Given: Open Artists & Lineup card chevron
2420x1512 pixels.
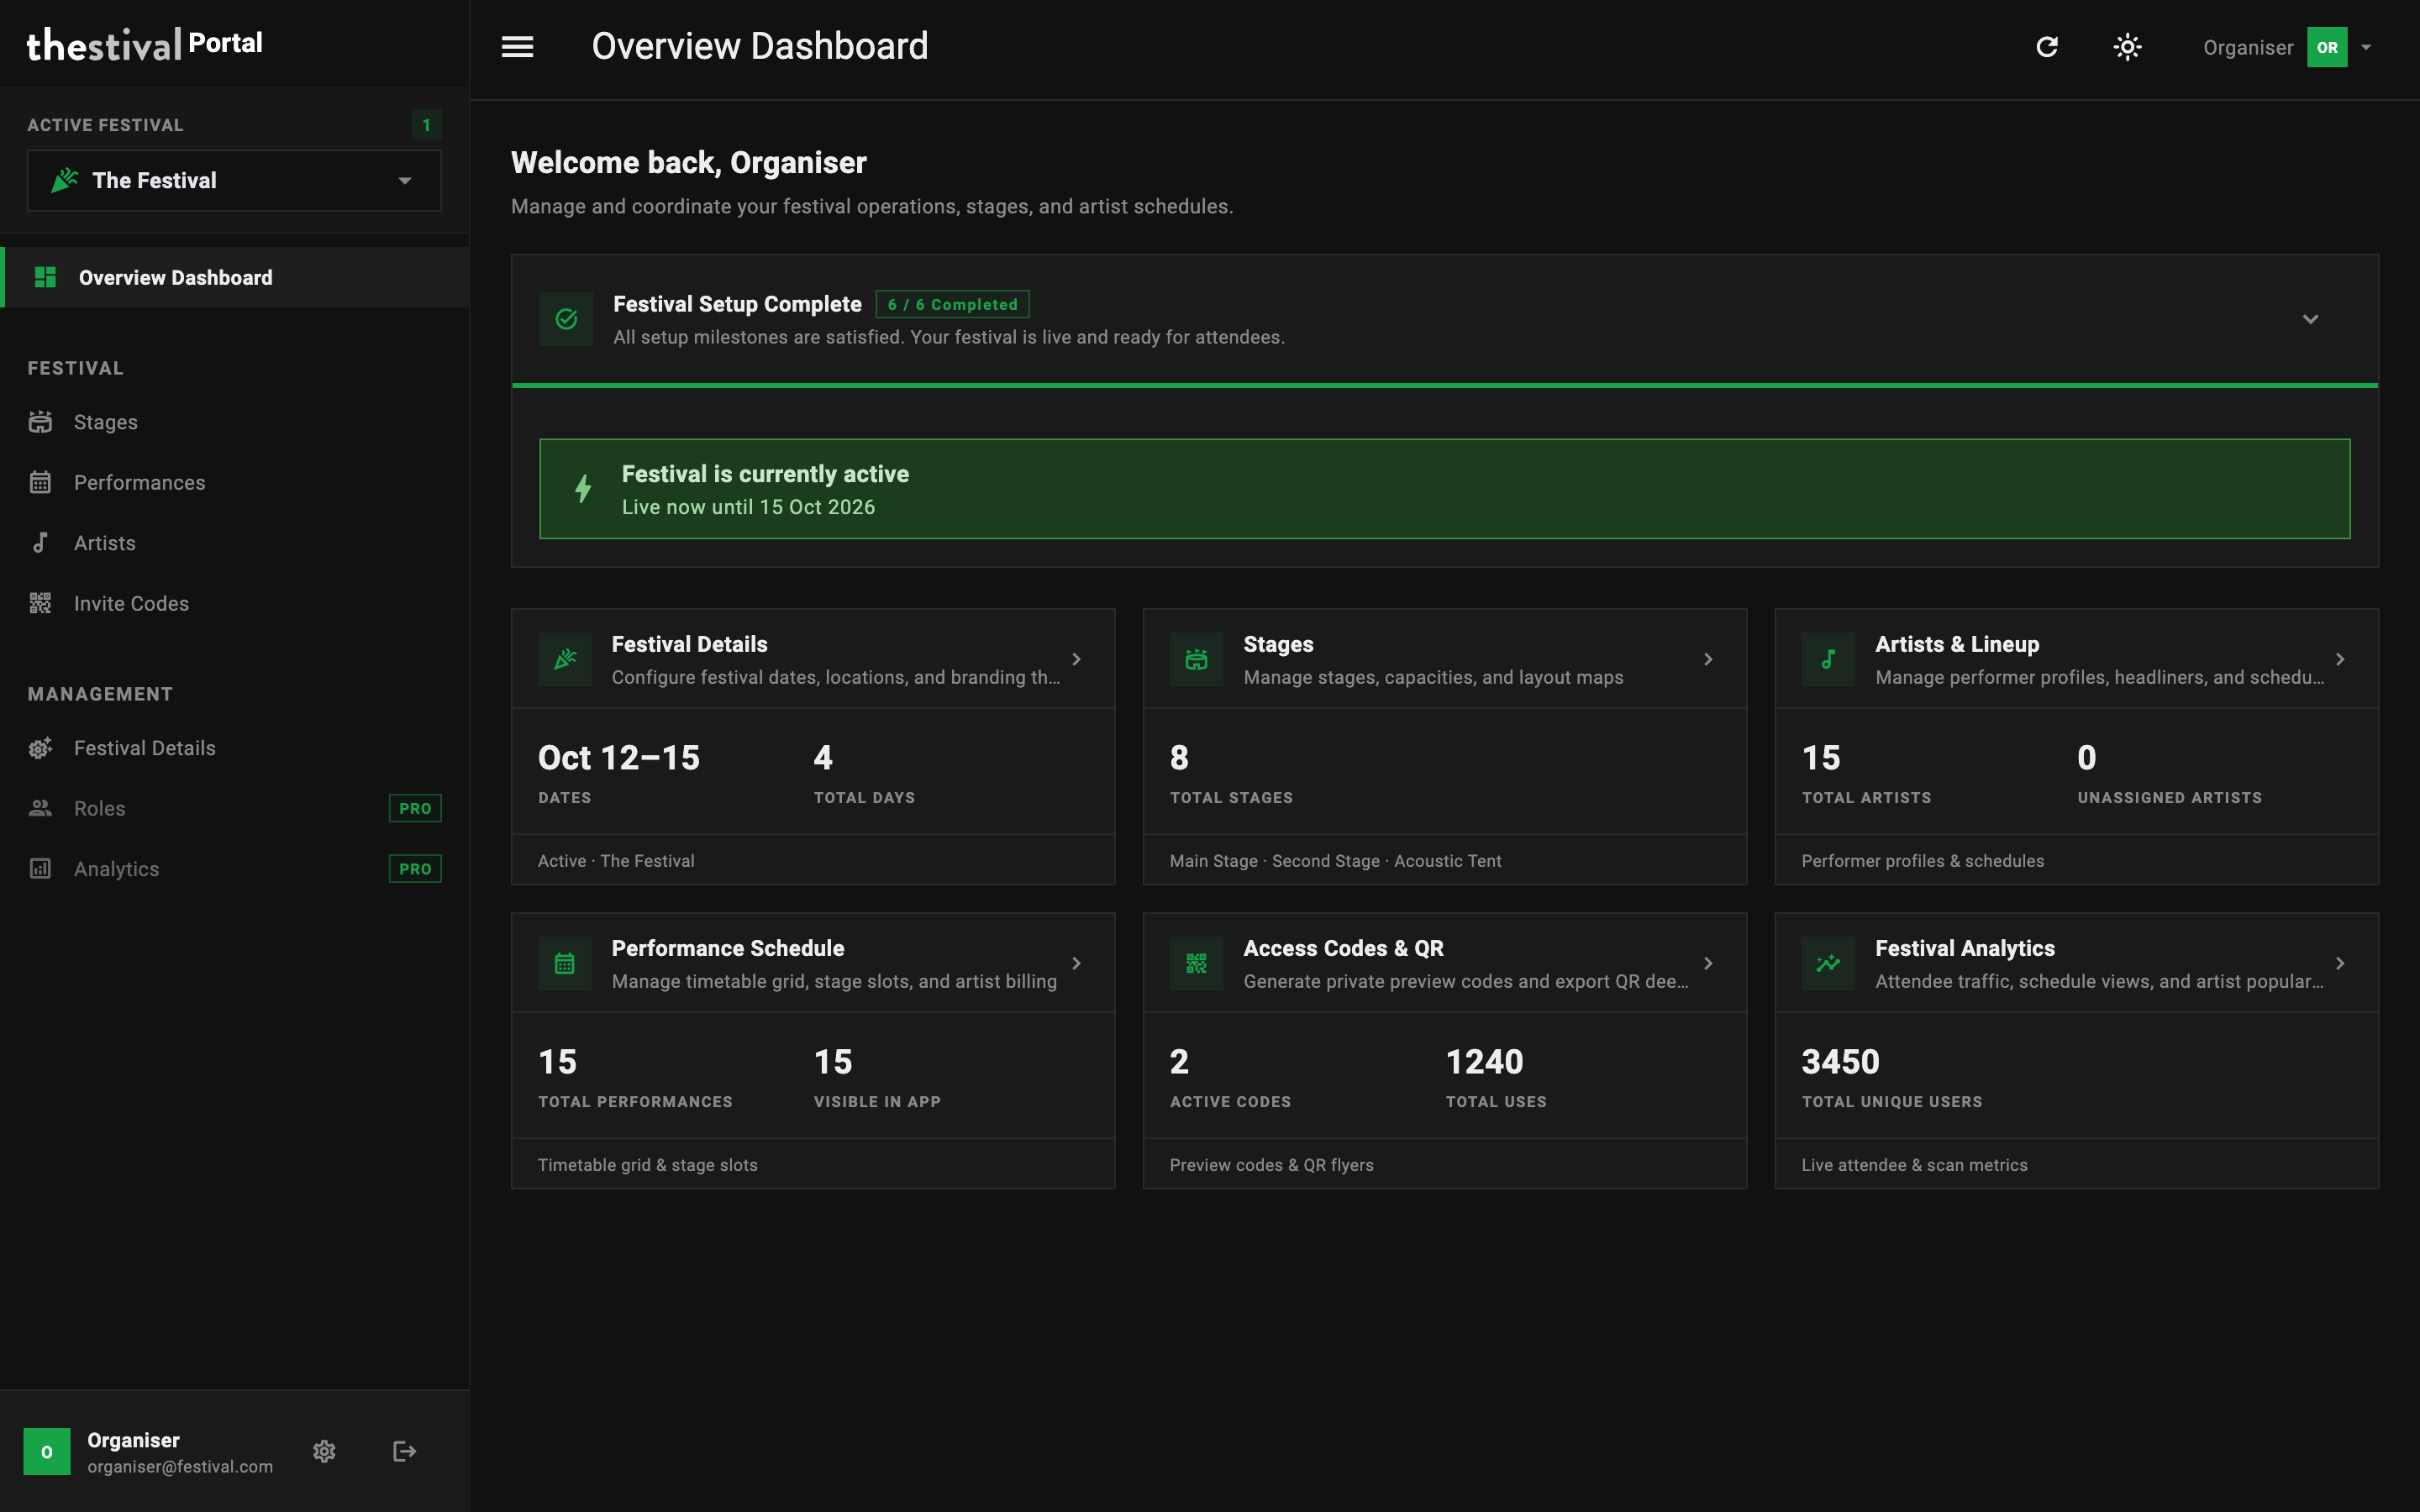Looking at the screenshot, I should (x=2340, y=659).
